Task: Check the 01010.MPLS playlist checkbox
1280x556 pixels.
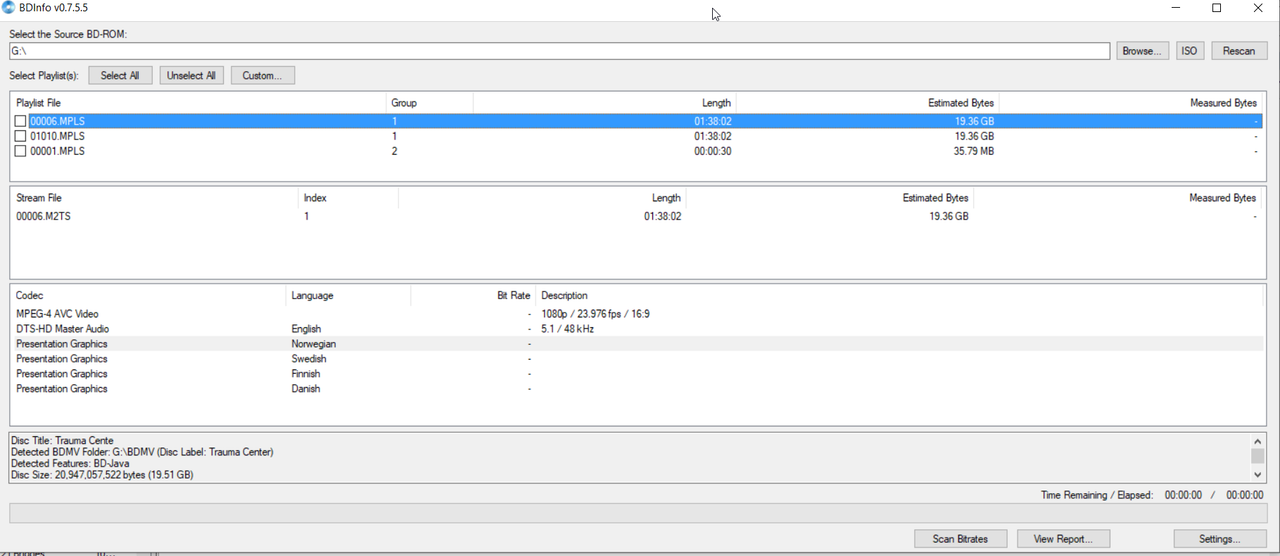Action: pos(20,136)
